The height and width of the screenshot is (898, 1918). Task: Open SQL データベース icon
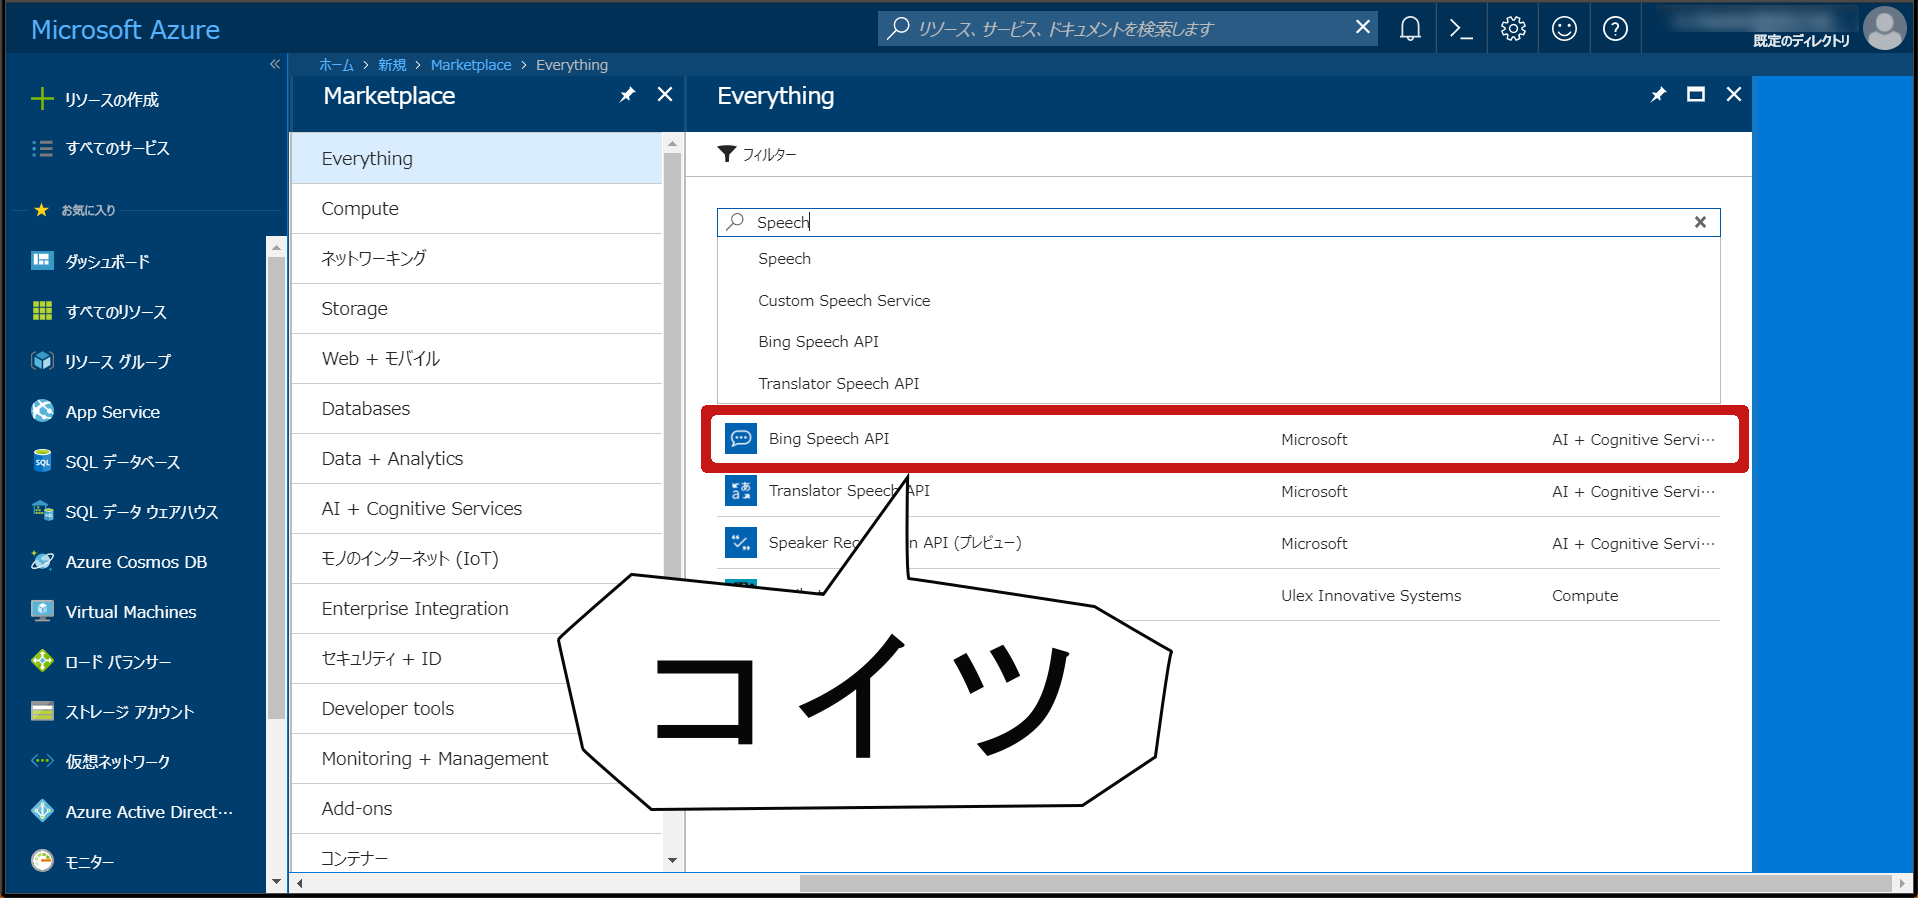[x=42, y=461]
